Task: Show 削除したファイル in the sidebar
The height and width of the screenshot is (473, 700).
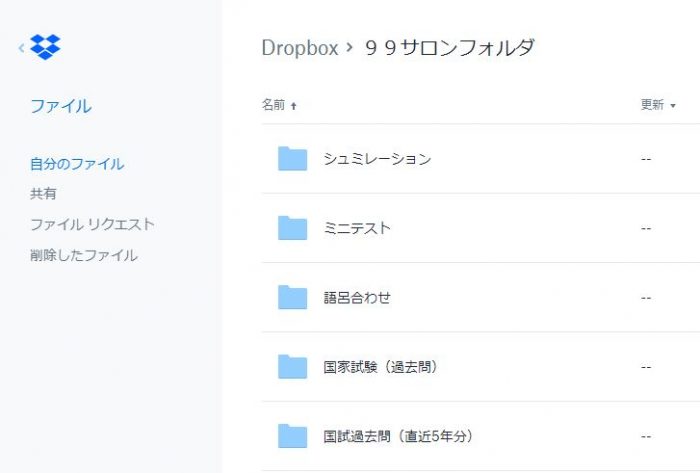Action: [84, 255]
